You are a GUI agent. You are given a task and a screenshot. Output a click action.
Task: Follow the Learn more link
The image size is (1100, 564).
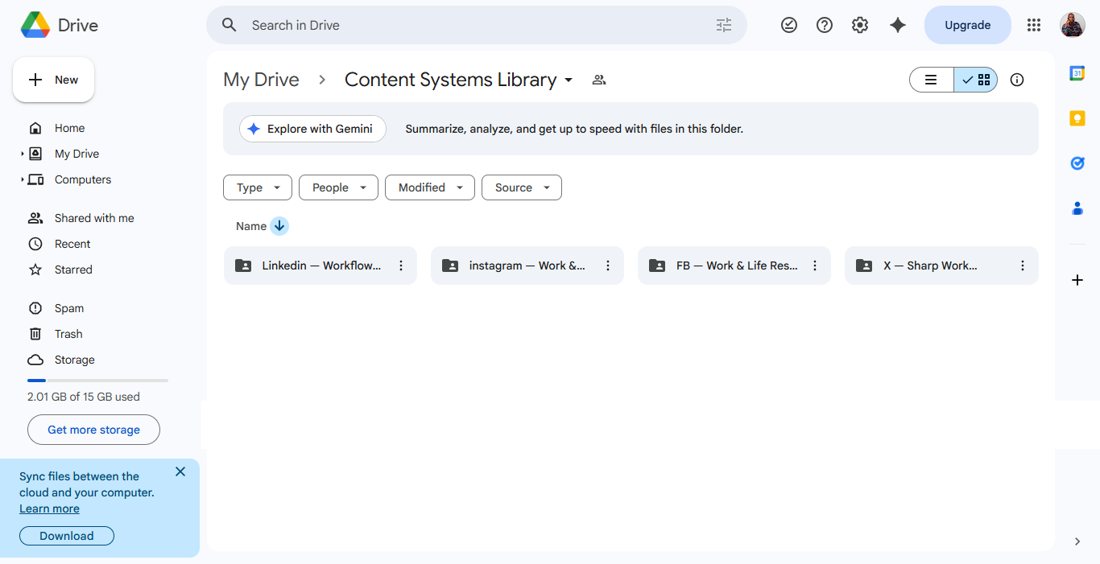tap(49, 509)
